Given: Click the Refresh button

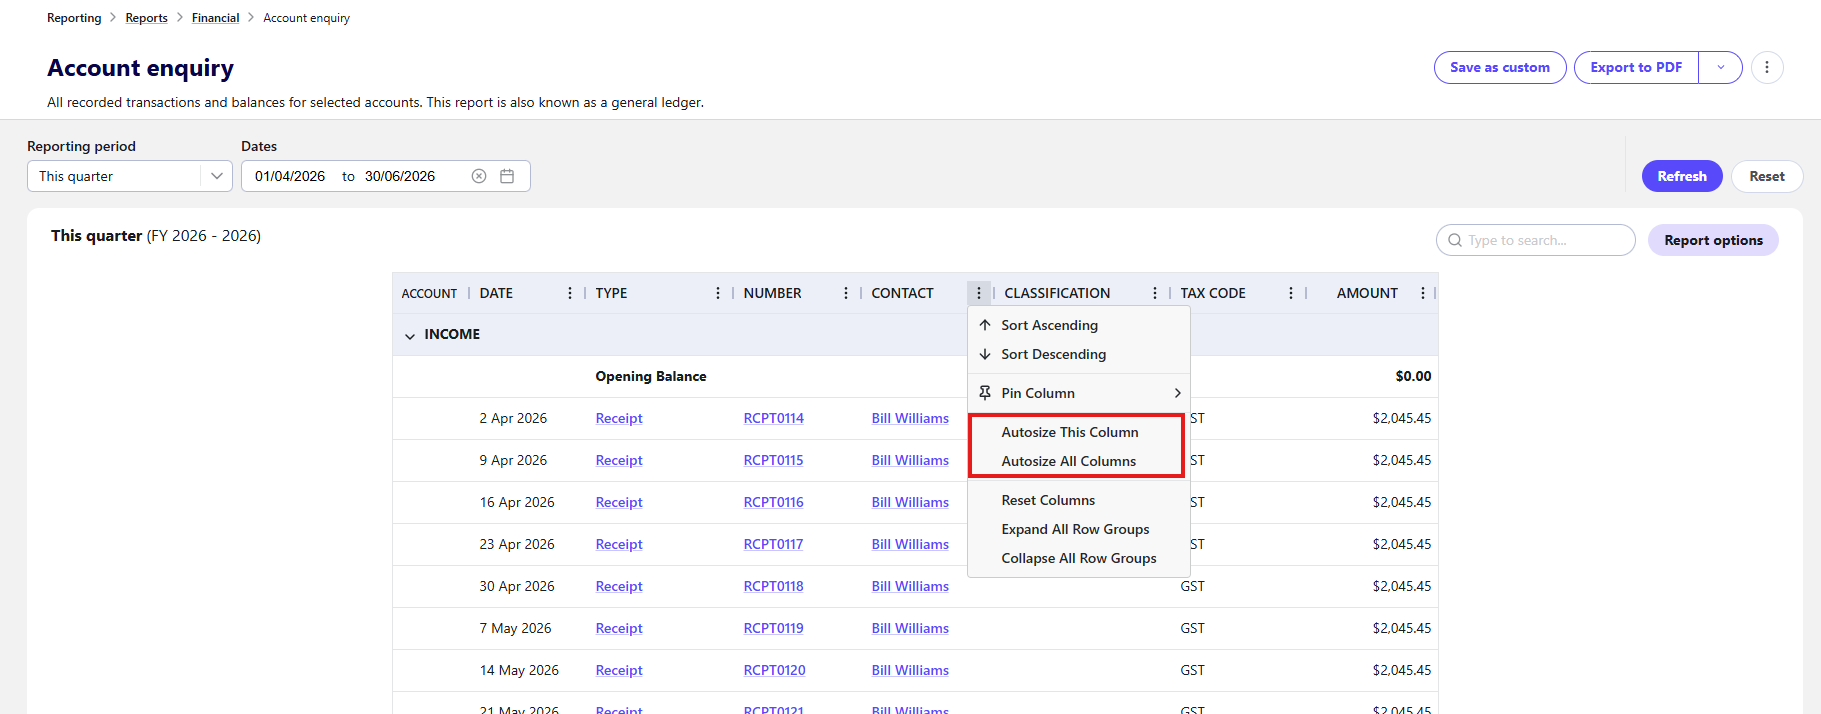Looking at the screenshot, I should [1682, 176].
